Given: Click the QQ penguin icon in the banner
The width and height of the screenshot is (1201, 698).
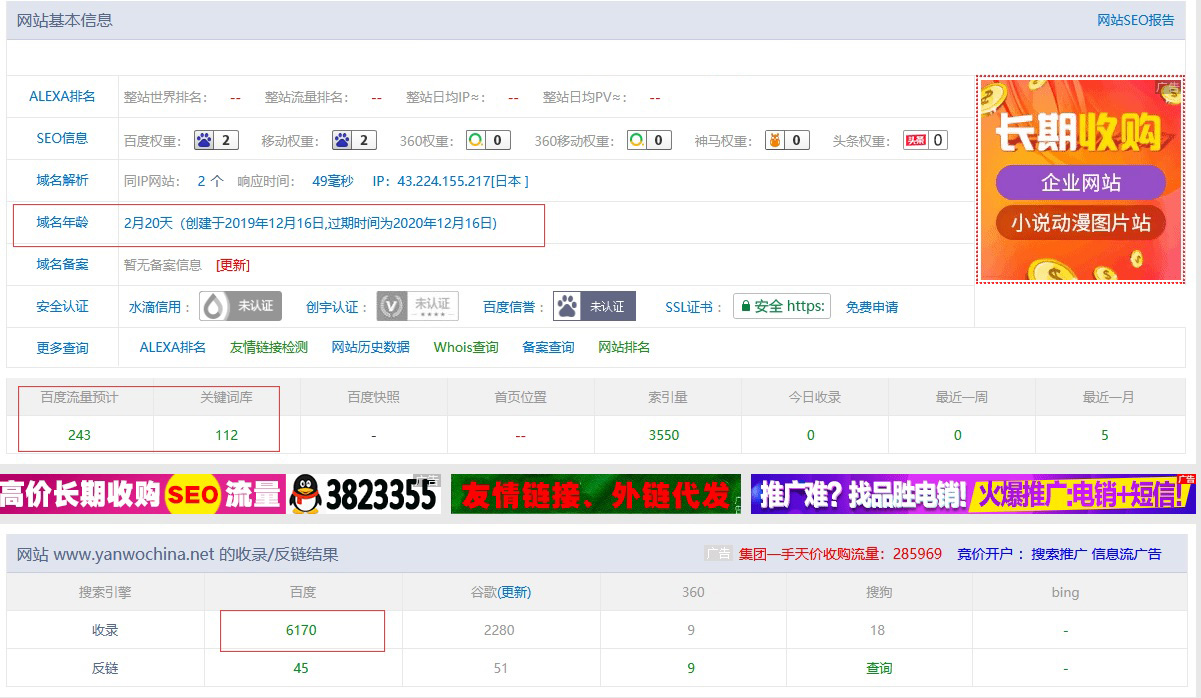Looking at the screenshot, I should (306, 494).
